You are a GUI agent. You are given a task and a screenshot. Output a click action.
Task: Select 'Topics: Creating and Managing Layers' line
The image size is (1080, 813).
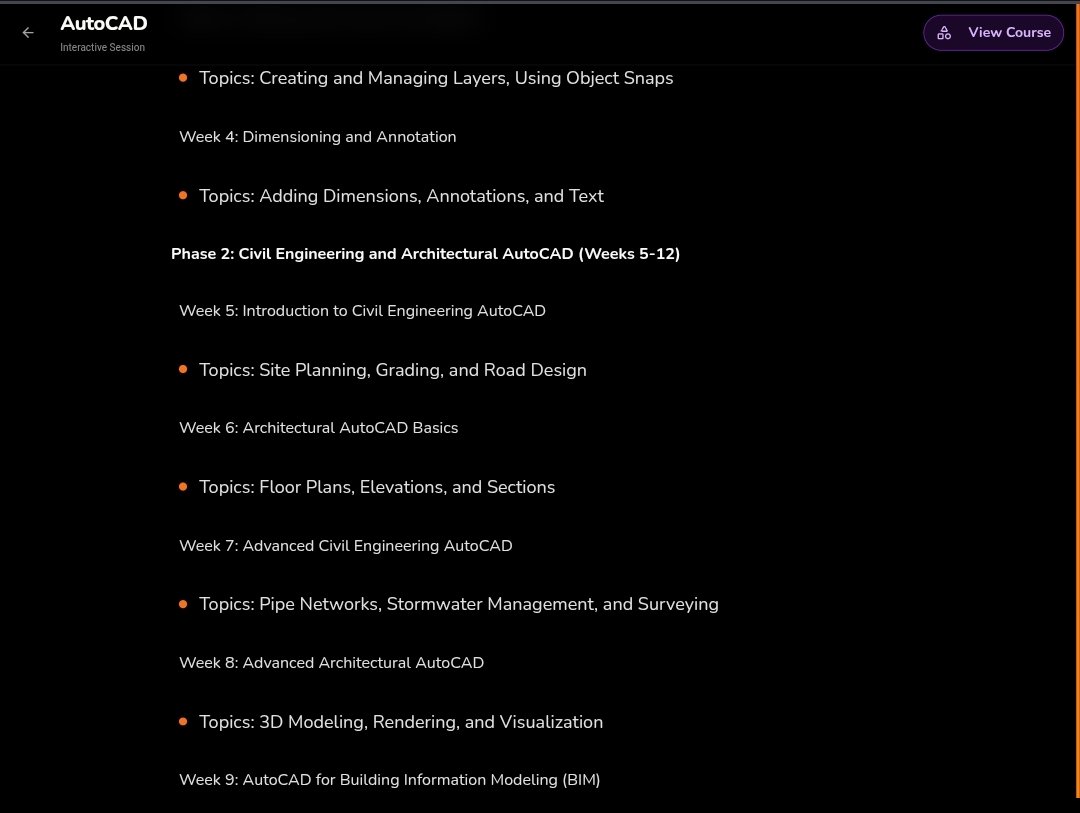coord(436,78)
